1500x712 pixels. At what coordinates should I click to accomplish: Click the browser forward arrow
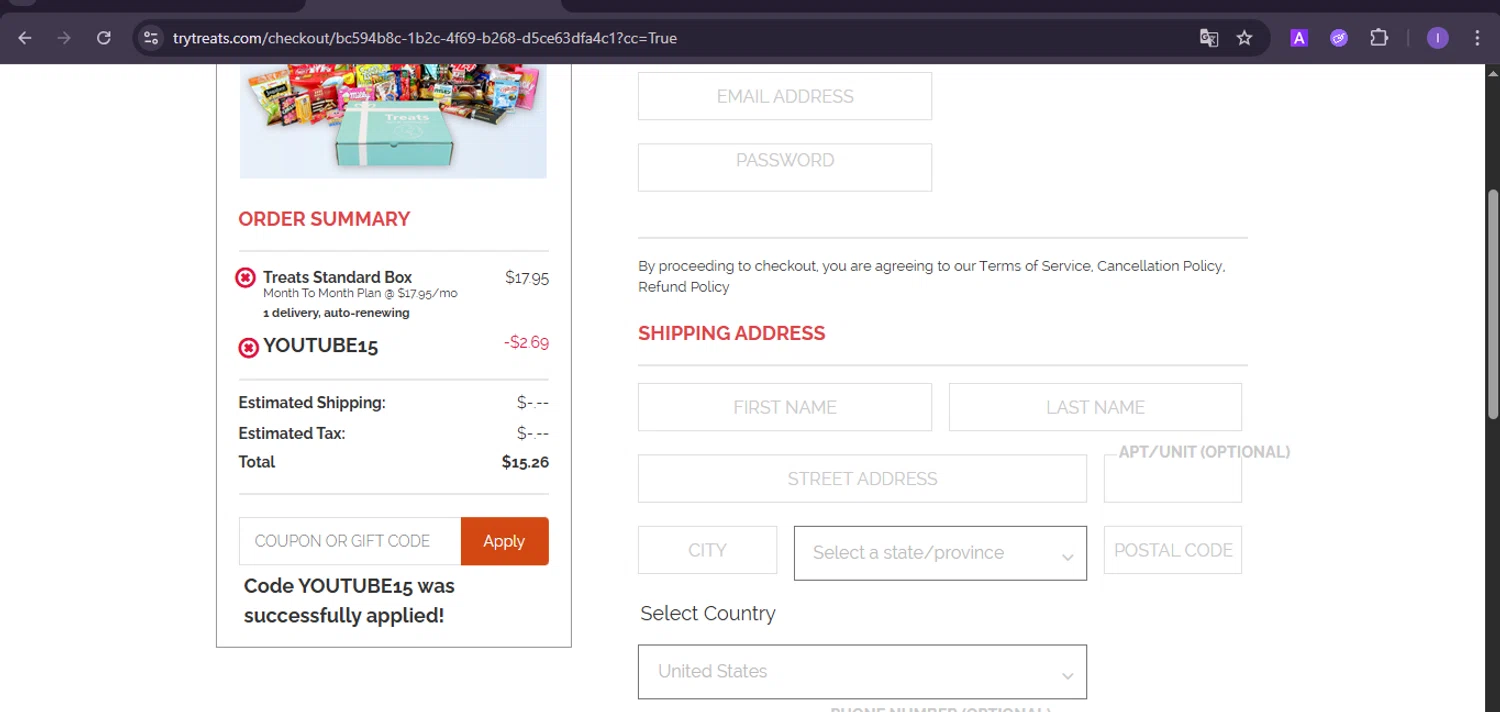click(x=64, y=38)
